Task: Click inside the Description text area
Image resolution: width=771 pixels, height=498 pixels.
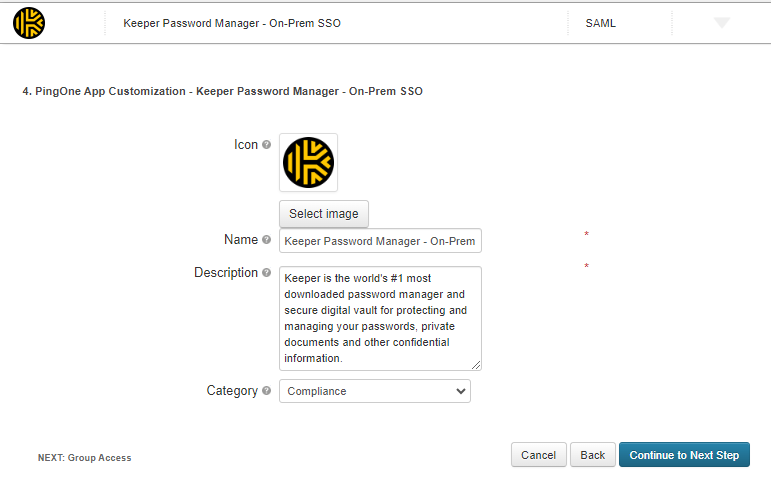Action: tap(380, 317)
